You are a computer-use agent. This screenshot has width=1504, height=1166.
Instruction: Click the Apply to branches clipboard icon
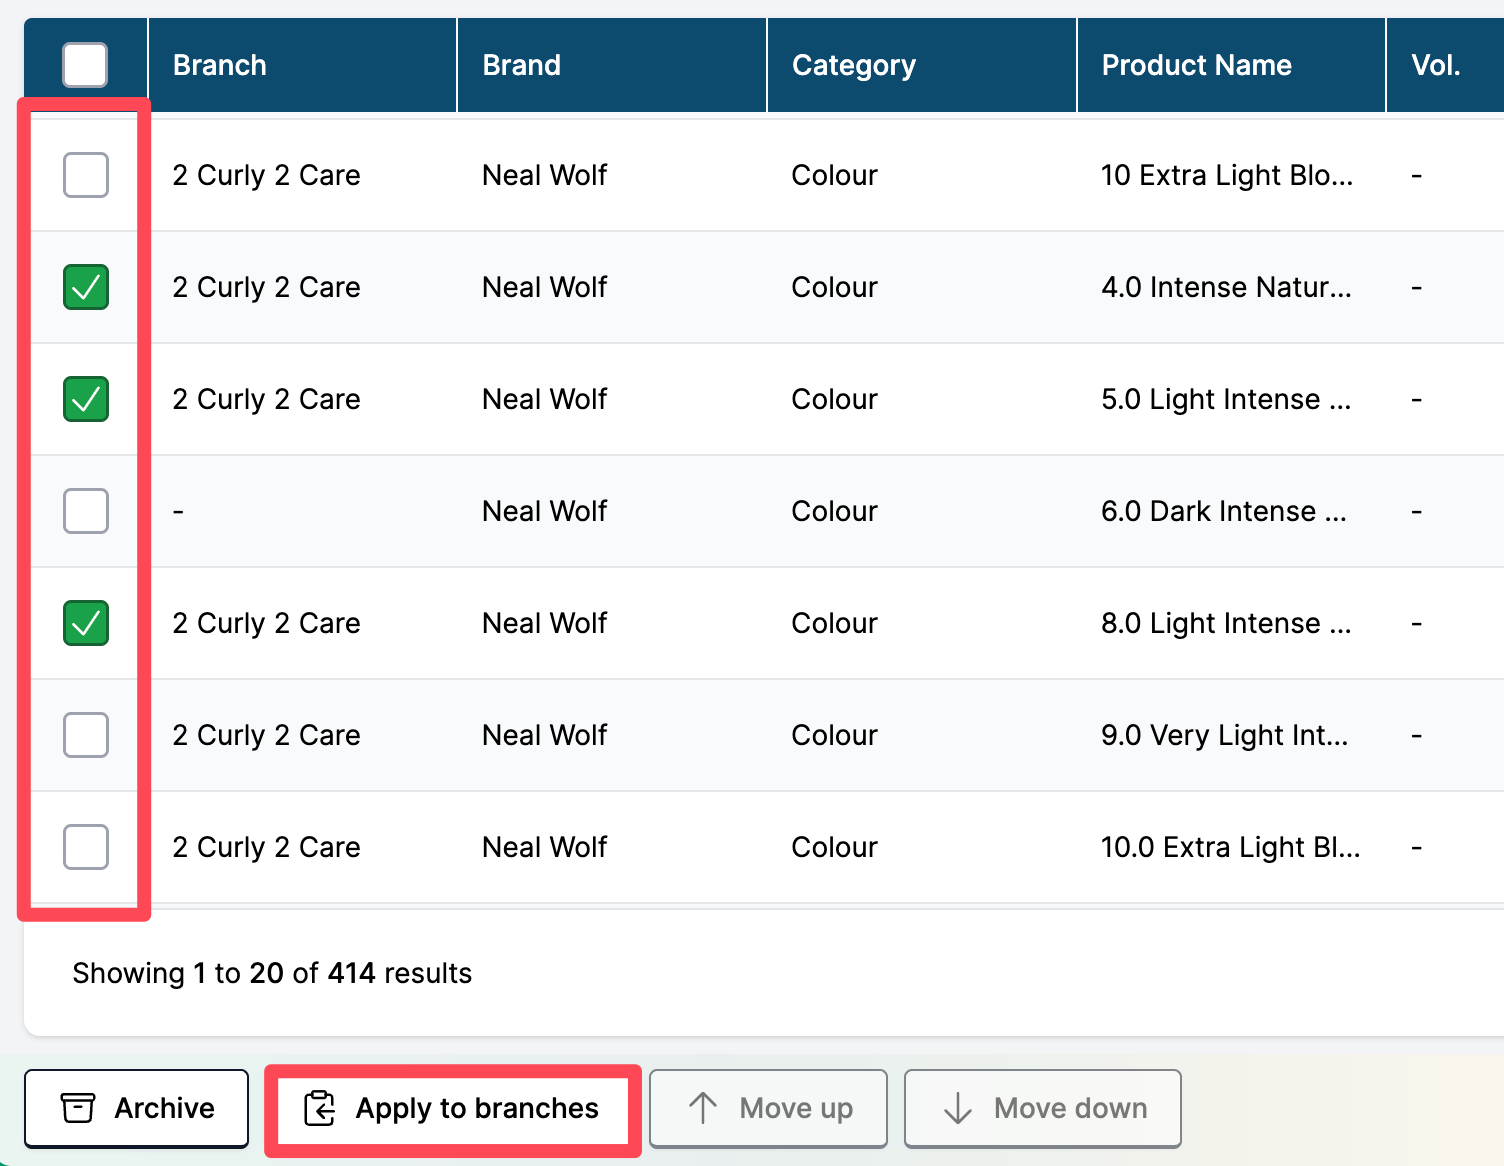click(319, 1108)
